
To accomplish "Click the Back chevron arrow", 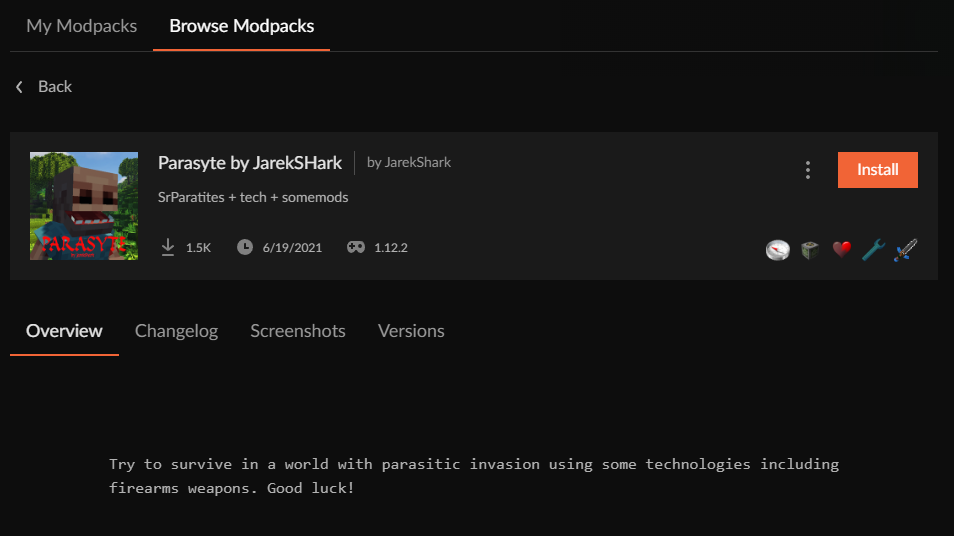I will click(x=19, y=87).
